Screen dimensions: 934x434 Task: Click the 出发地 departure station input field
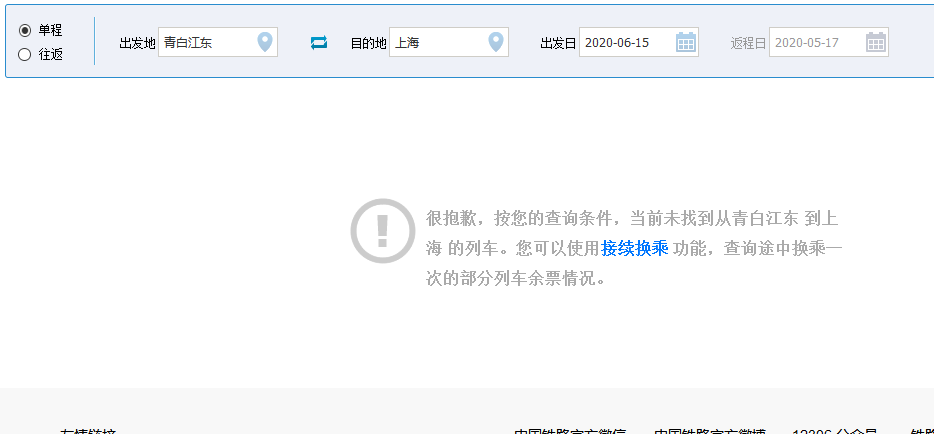coord(218,42)
